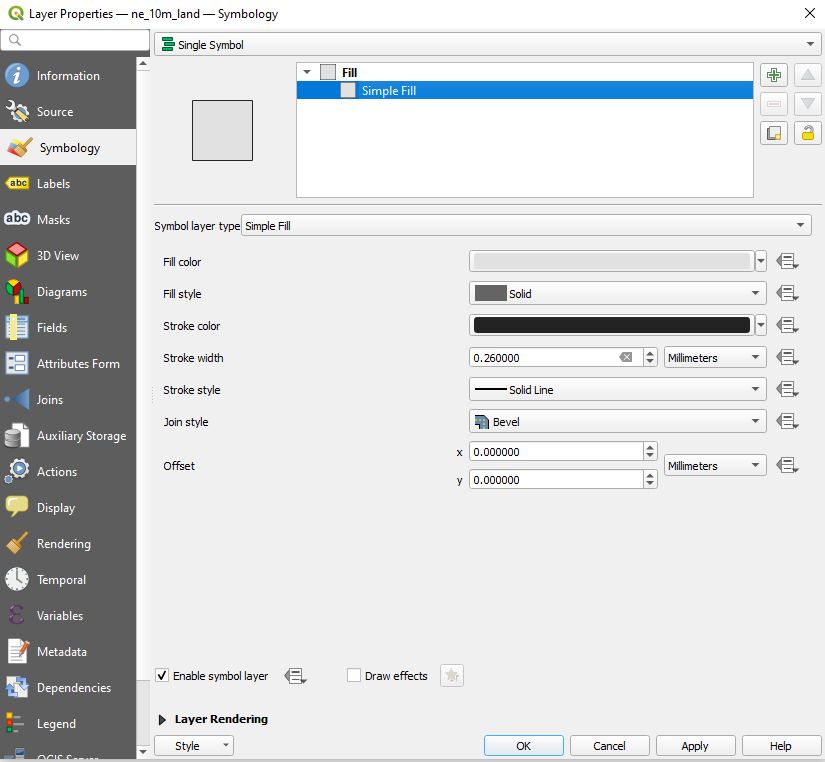The height and width of the screenshot is (762, 825).
Task: Move symbol layer up arrow
Action: [808, 75]
